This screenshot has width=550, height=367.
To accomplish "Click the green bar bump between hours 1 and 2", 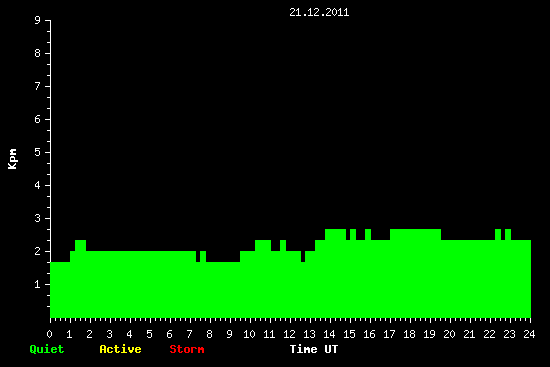I will click(x=80, y=245).
